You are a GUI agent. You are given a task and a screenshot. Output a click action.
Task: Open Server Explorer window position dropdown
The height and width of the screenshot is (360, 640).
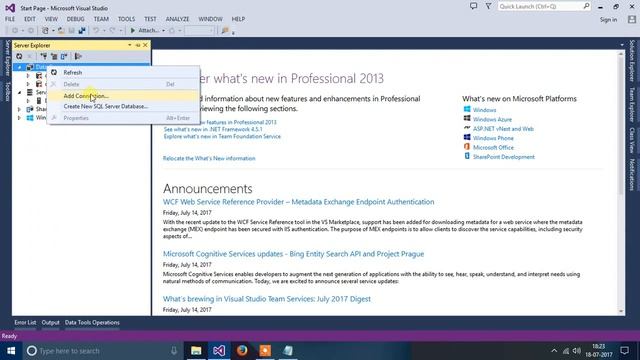point(130,45)
